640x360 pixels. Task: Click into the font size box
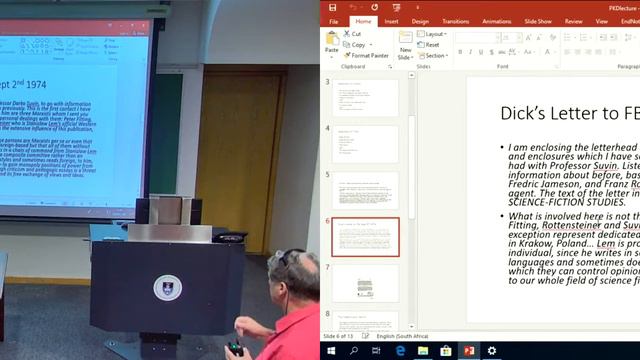coord(508,38)
